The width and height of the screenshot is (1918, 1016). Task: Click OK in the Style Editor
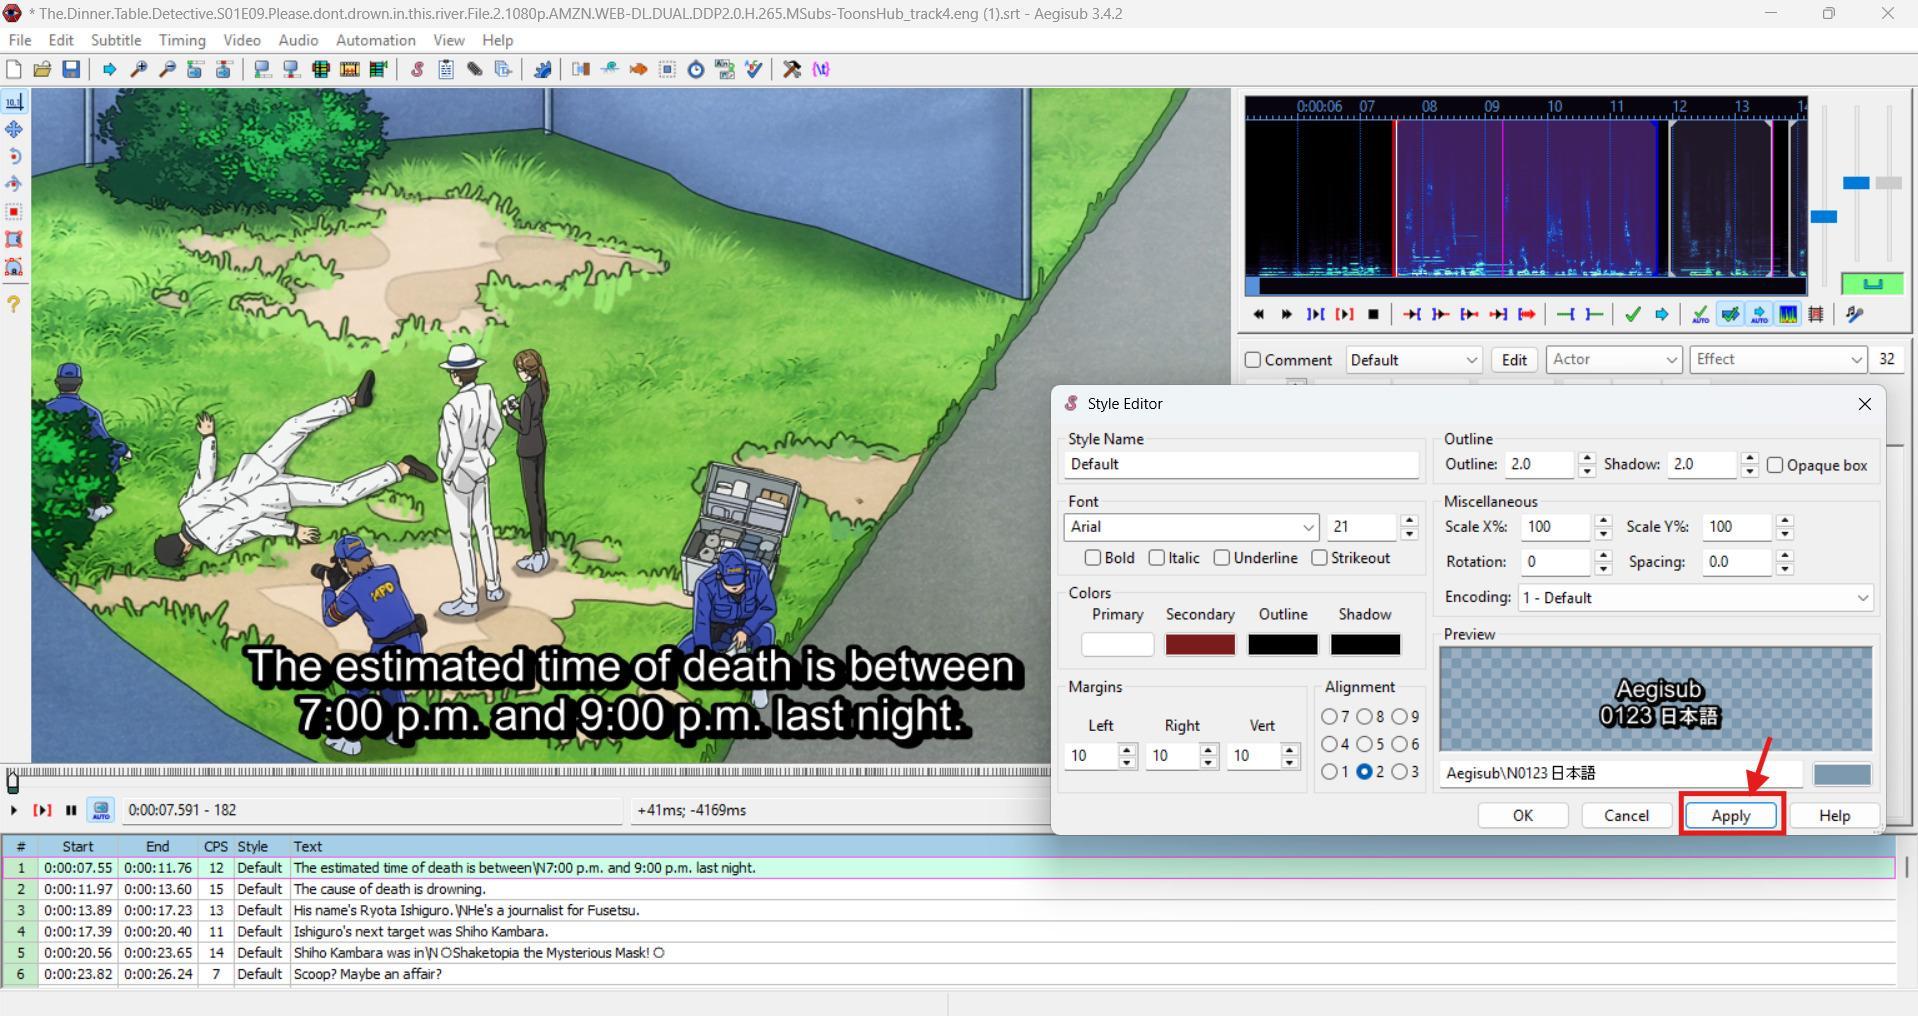(x=1523, y=816)
